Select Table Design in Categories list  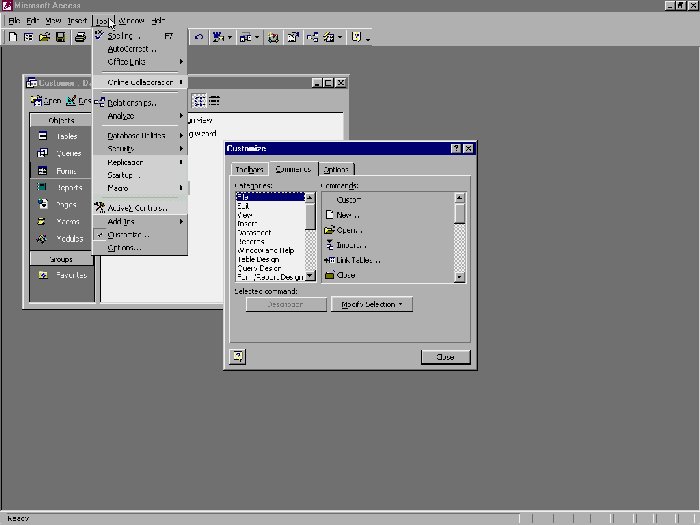point(260,258)
